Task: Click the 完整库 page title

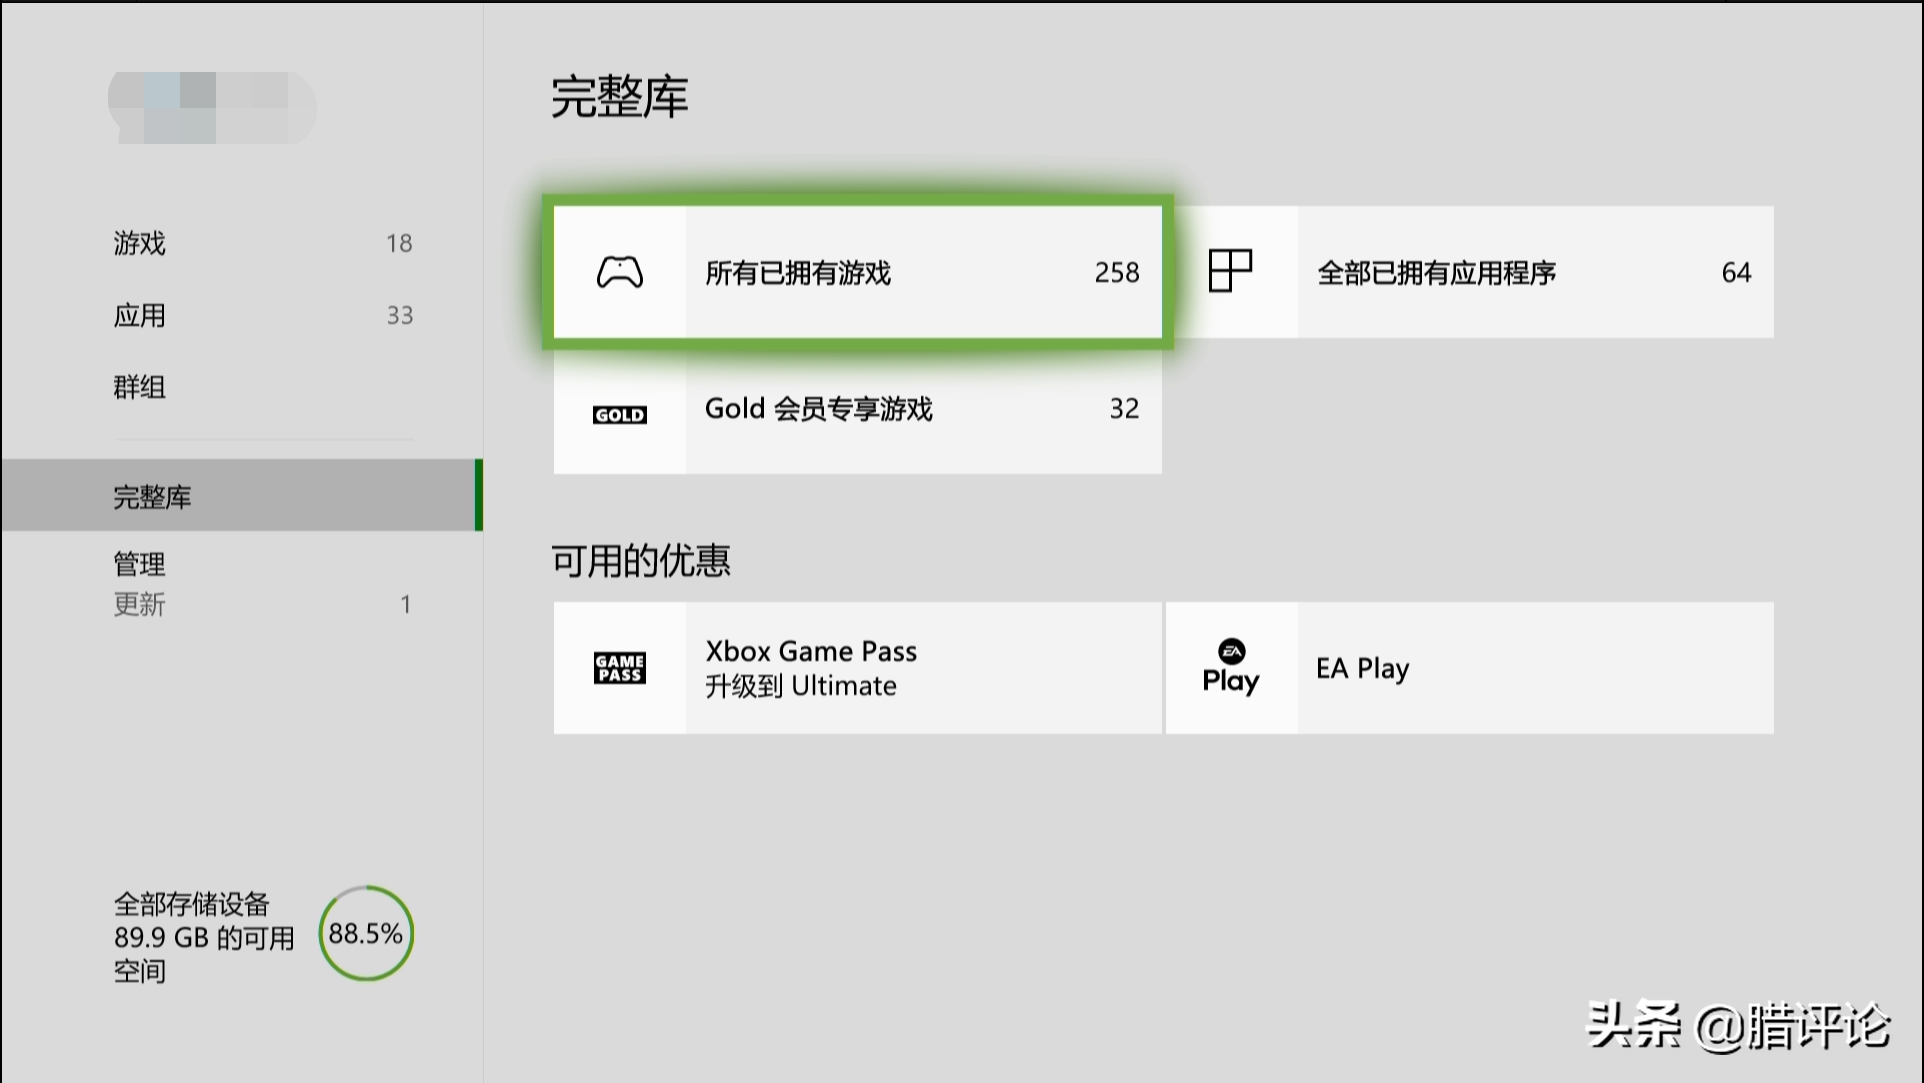Action: pos(619,97)
